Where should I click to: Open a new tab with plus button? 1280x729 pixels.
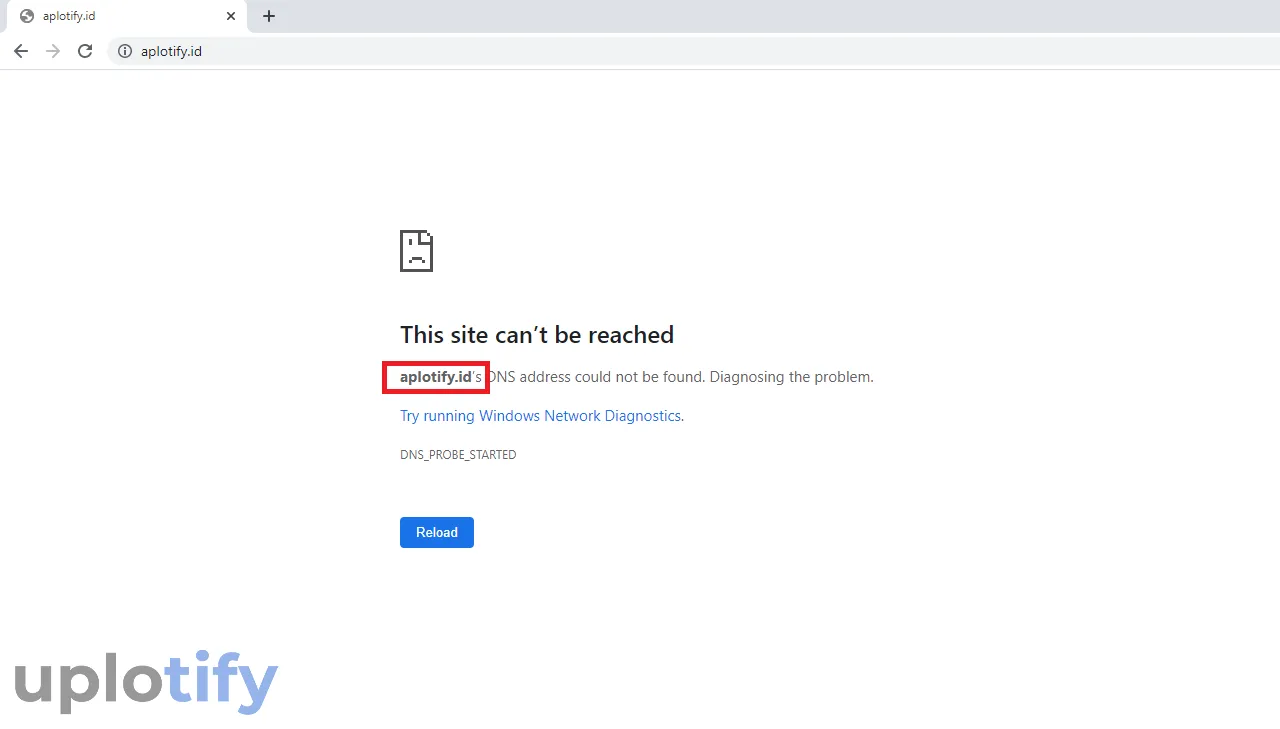coord(269,16)
